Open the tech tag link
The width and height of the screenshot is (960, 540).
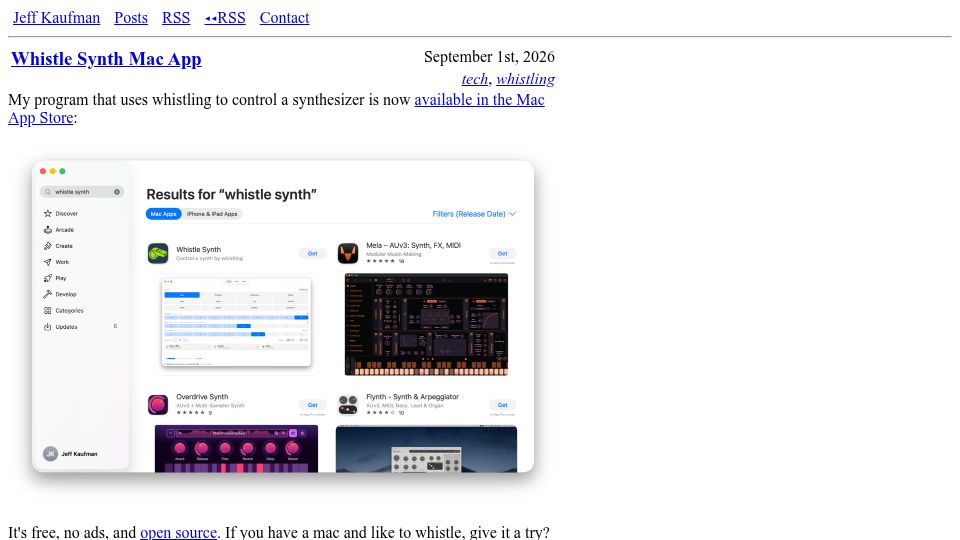pyautogui.click(x=474, y=79)
